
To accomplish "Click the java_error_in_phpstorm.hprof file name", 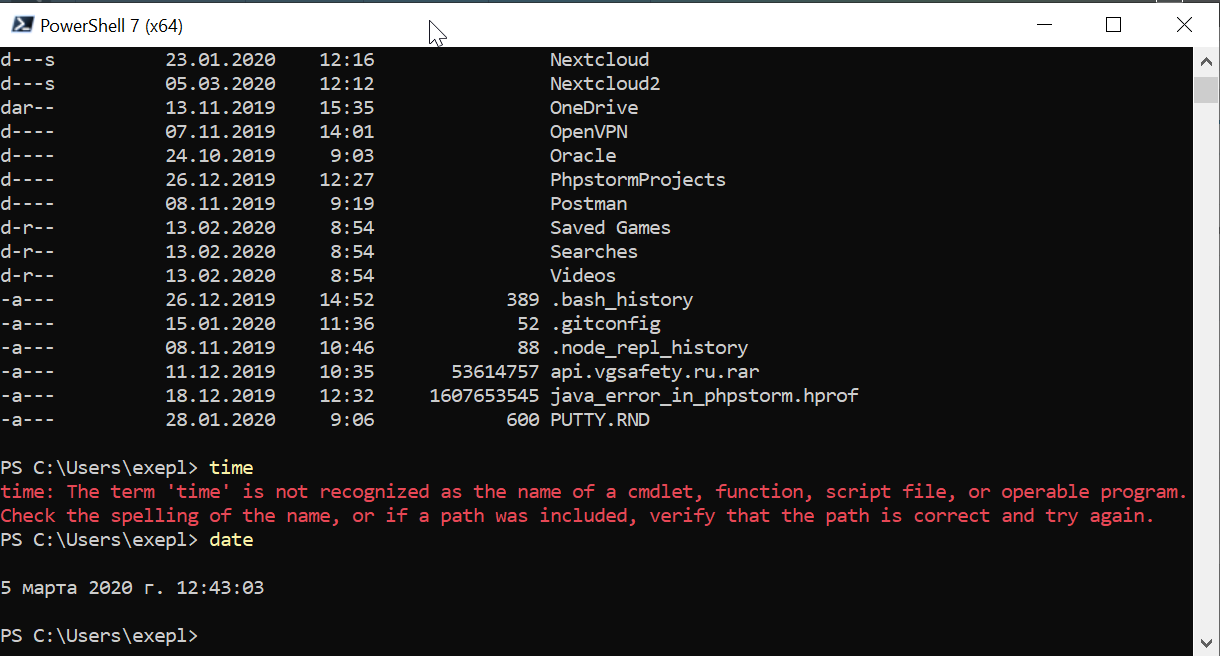I will pos(703,396).
